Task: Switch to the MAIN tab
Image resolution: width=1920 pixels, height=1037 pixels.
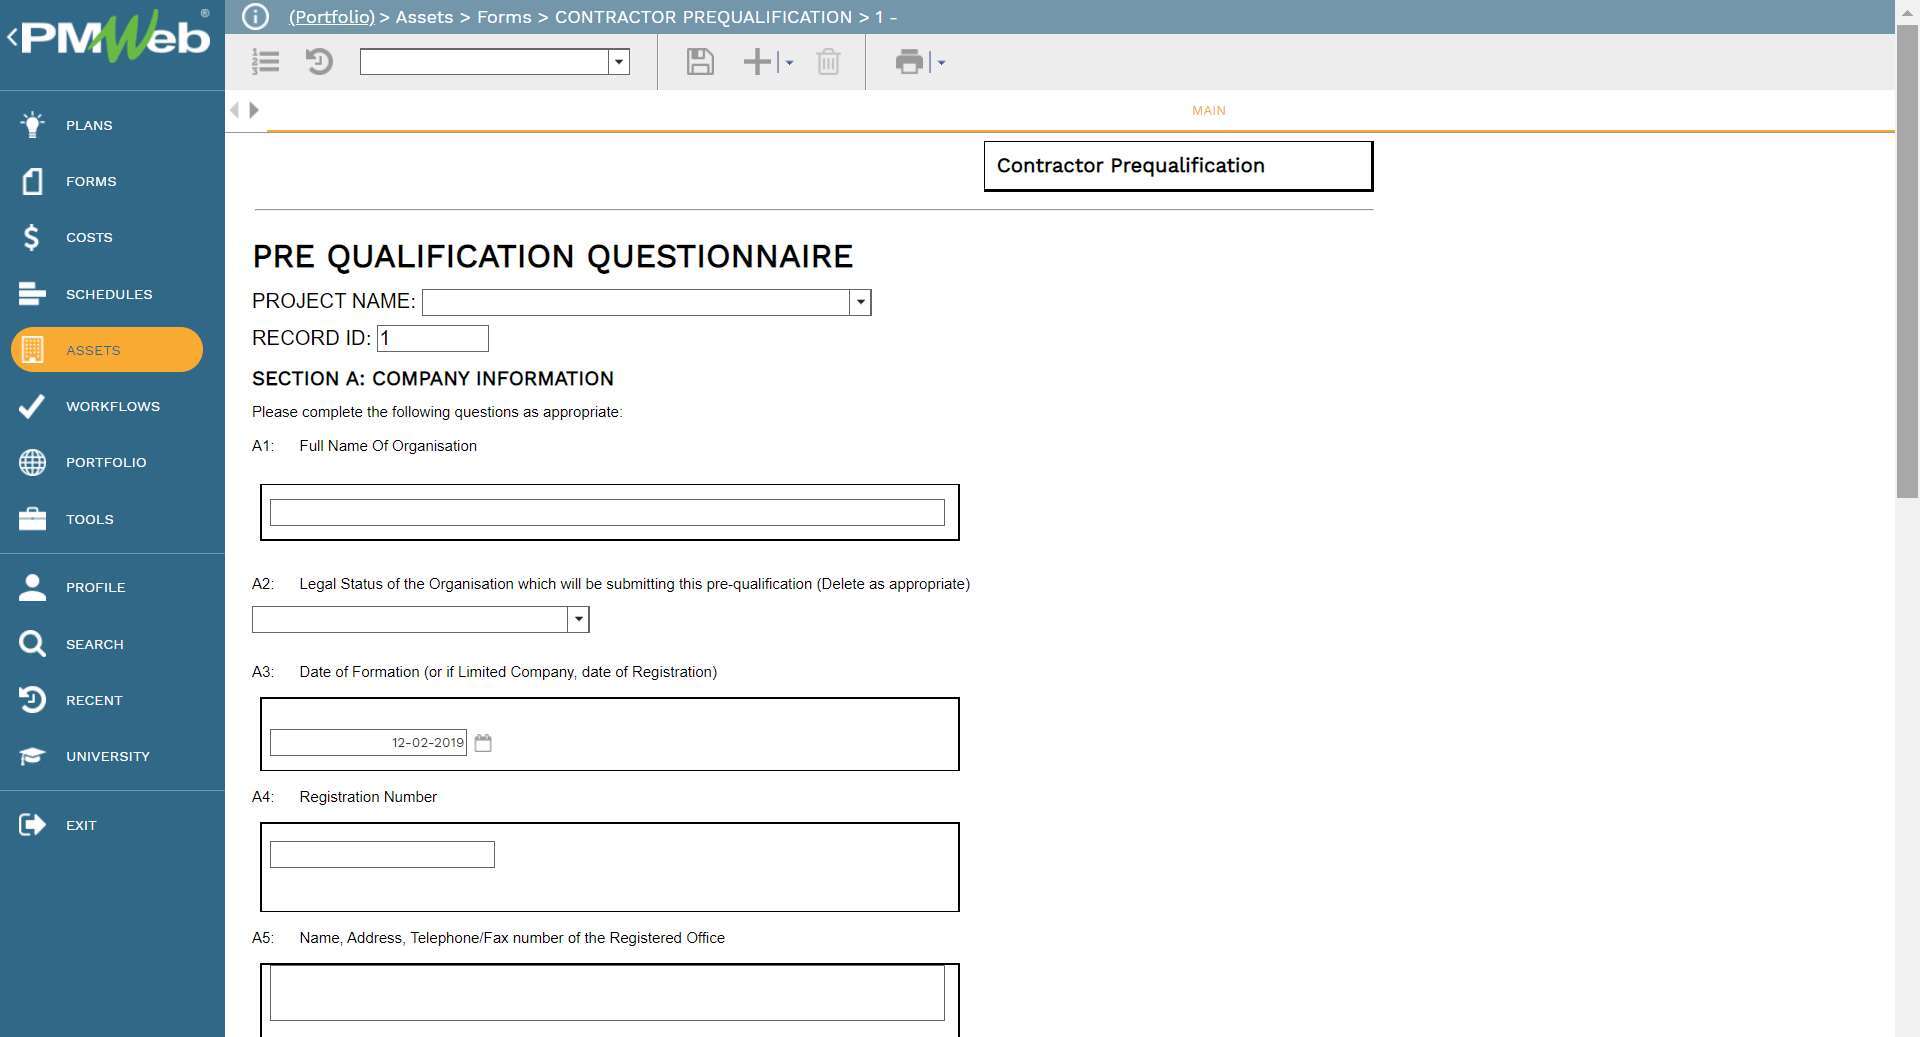Action: point(1207,111)
